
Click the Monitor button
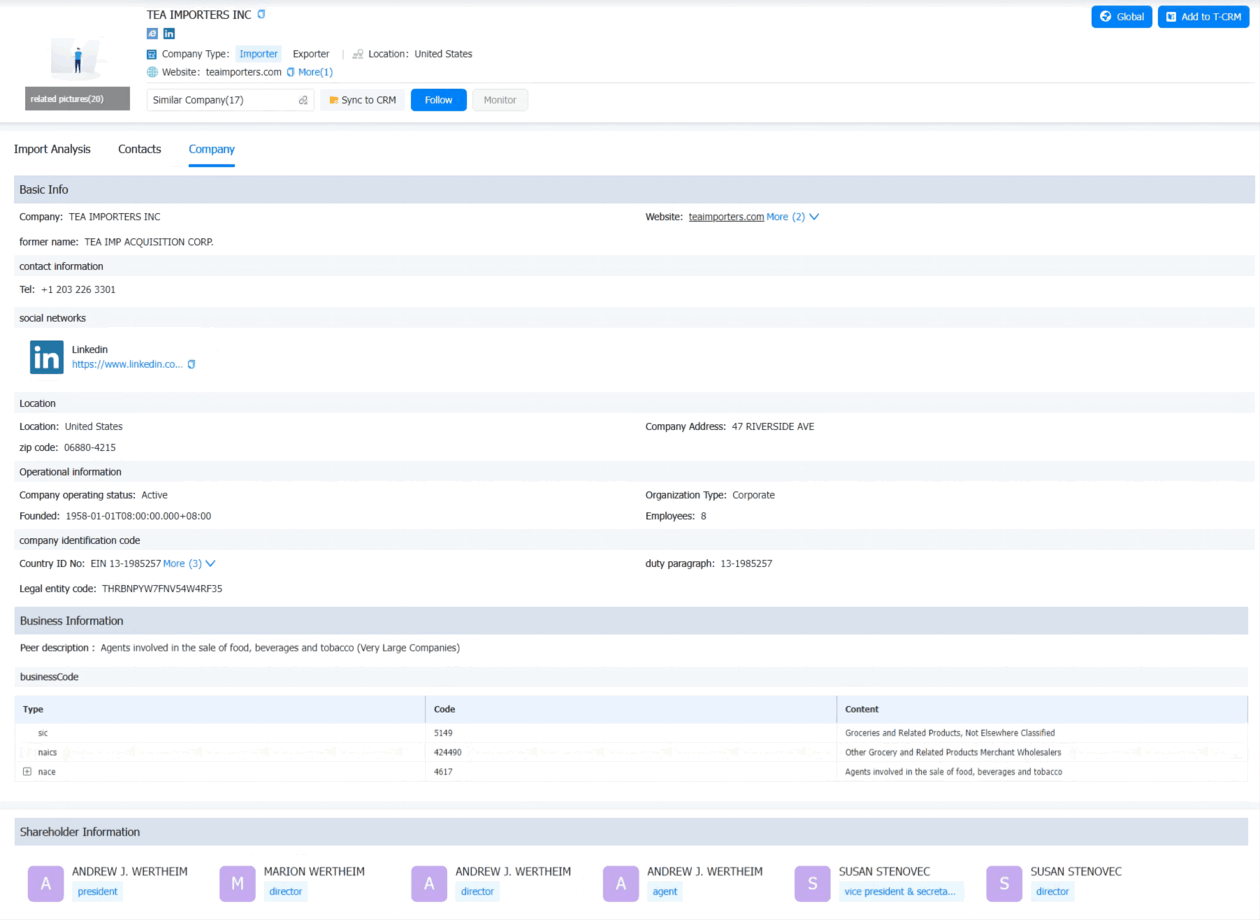(500, 100)
